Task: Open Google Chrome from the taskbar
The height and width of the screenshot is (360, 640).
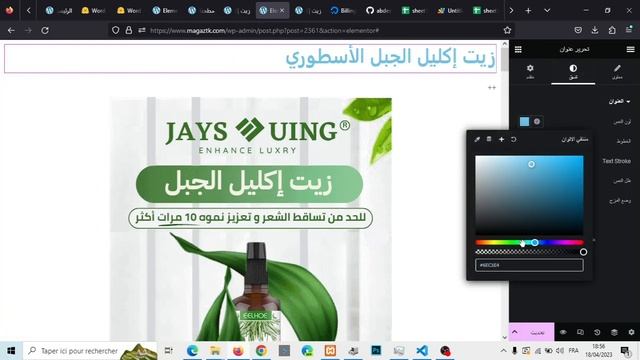Action: tap(261, 351)
